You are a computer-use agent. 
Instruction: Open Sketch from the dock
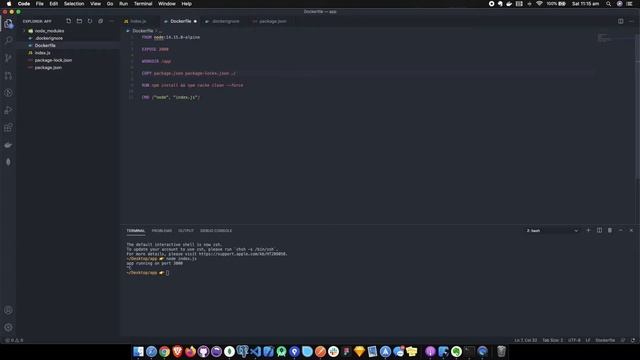[359, 351]
